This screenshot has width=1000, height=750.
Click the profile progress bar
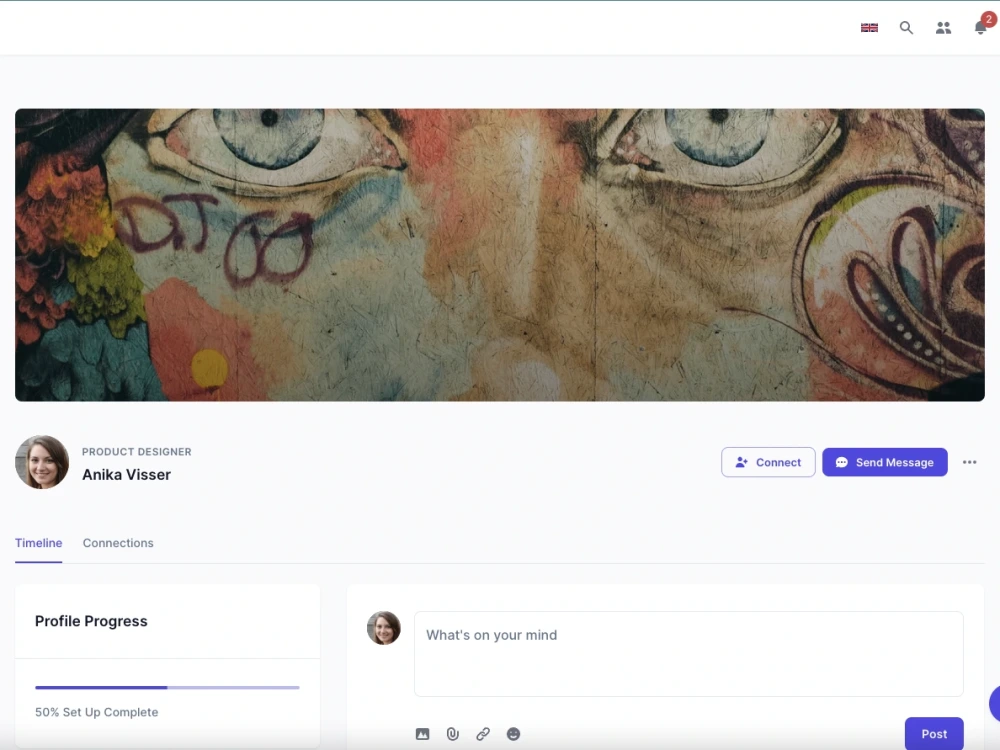point(167,688)
